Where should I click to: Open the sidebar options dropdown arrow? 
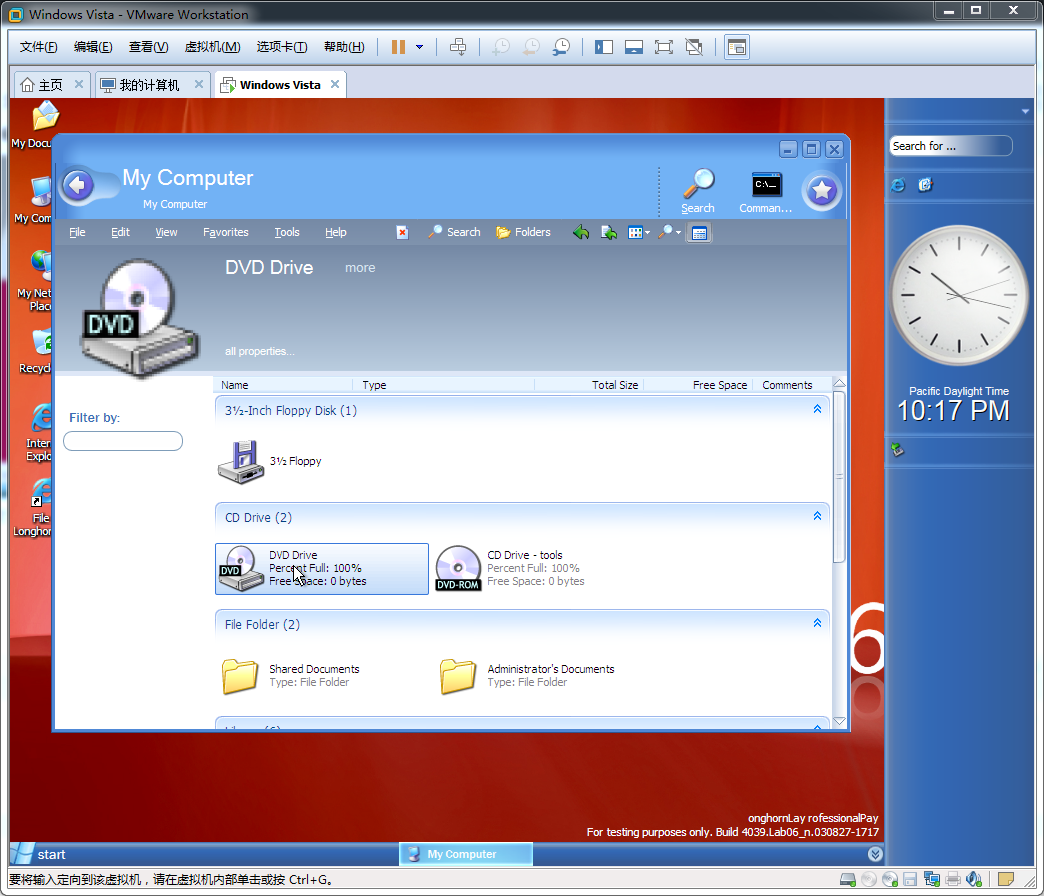1025,111
